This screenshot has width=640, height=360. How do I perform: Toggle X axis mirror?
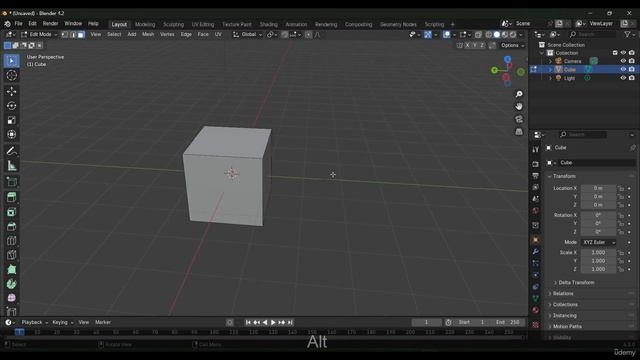pos(467,45)
